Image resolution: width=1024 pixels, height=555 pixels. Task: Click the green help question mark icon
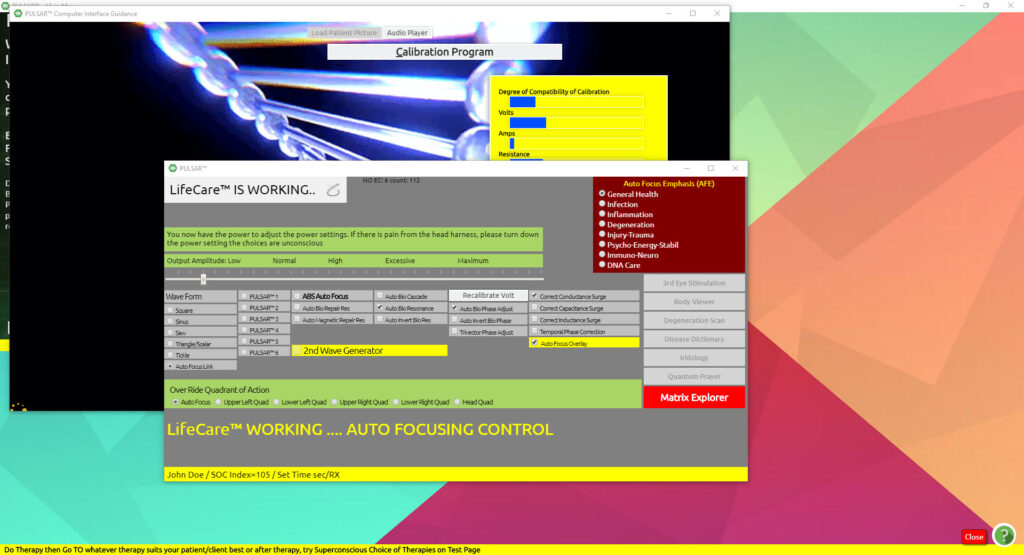(x=1003, y=535)
